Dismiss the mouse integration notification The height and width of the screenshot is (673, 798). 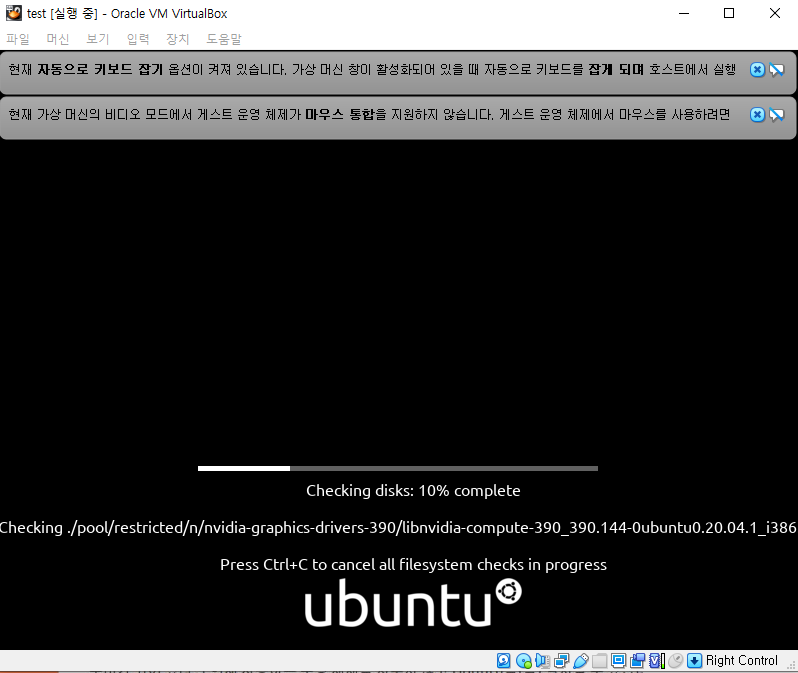[757, 115]
